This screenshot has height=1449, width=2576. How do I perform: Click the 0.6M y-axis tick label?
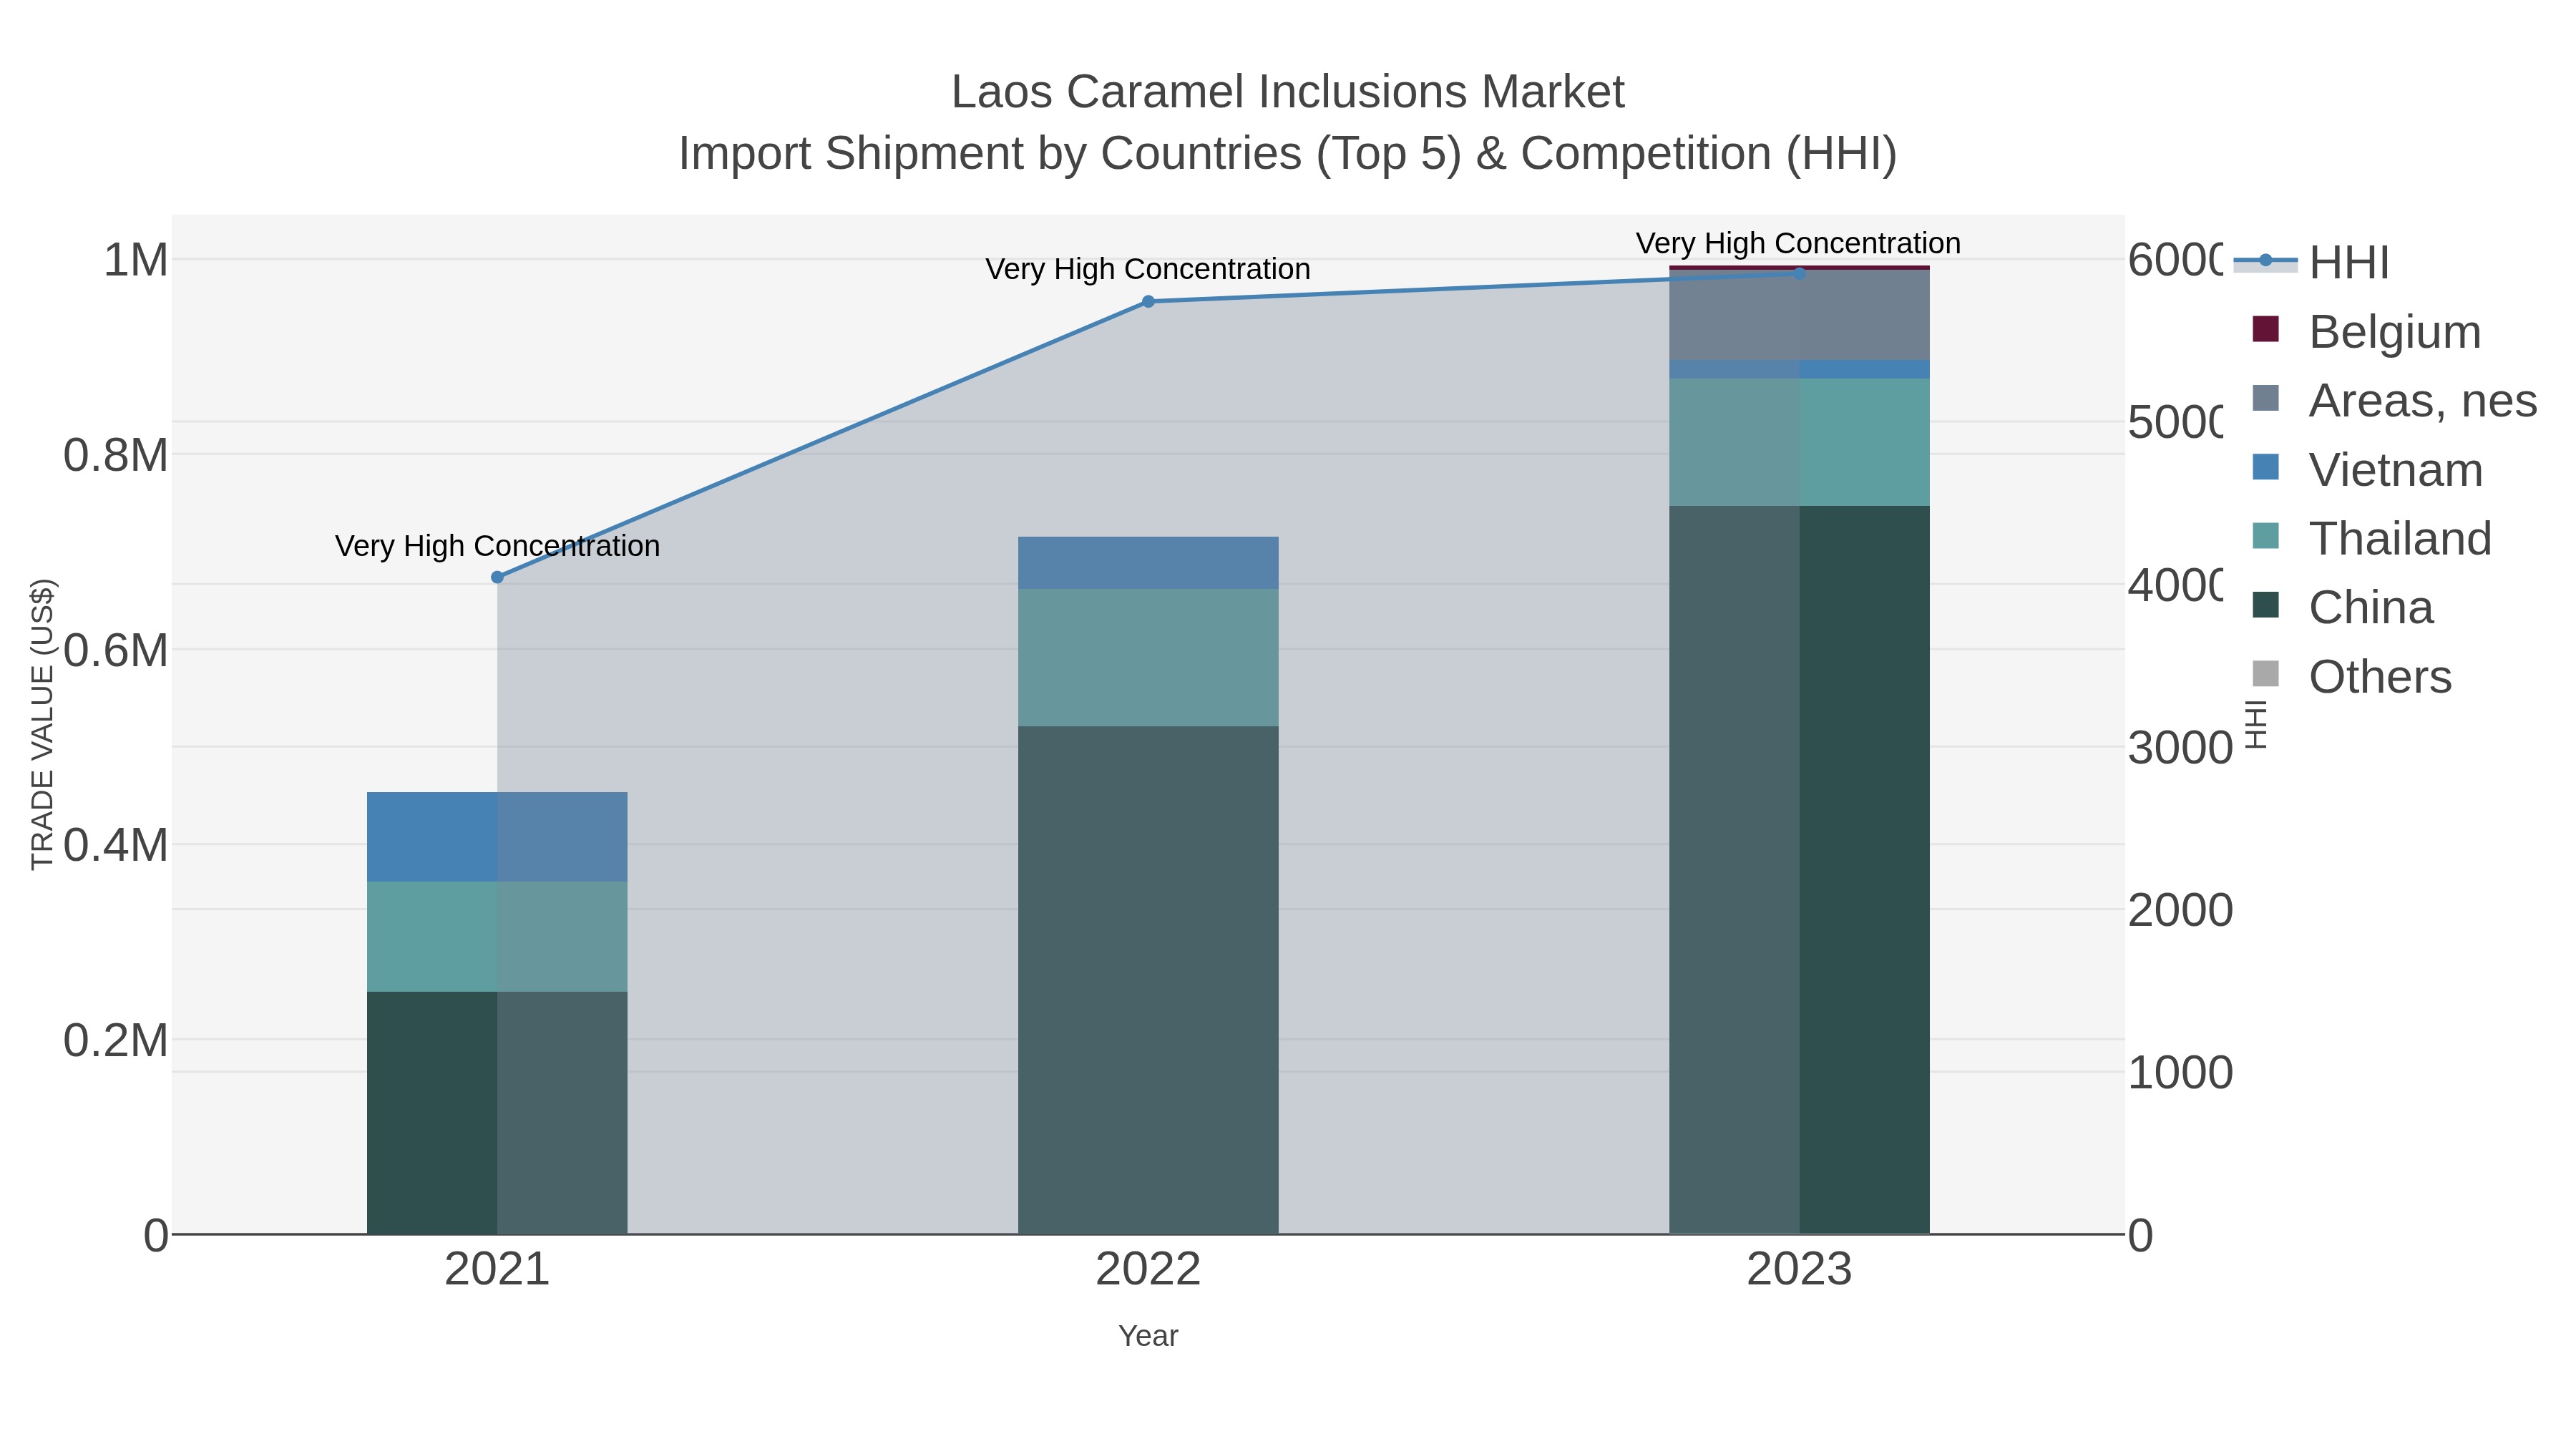pos(116,651)
